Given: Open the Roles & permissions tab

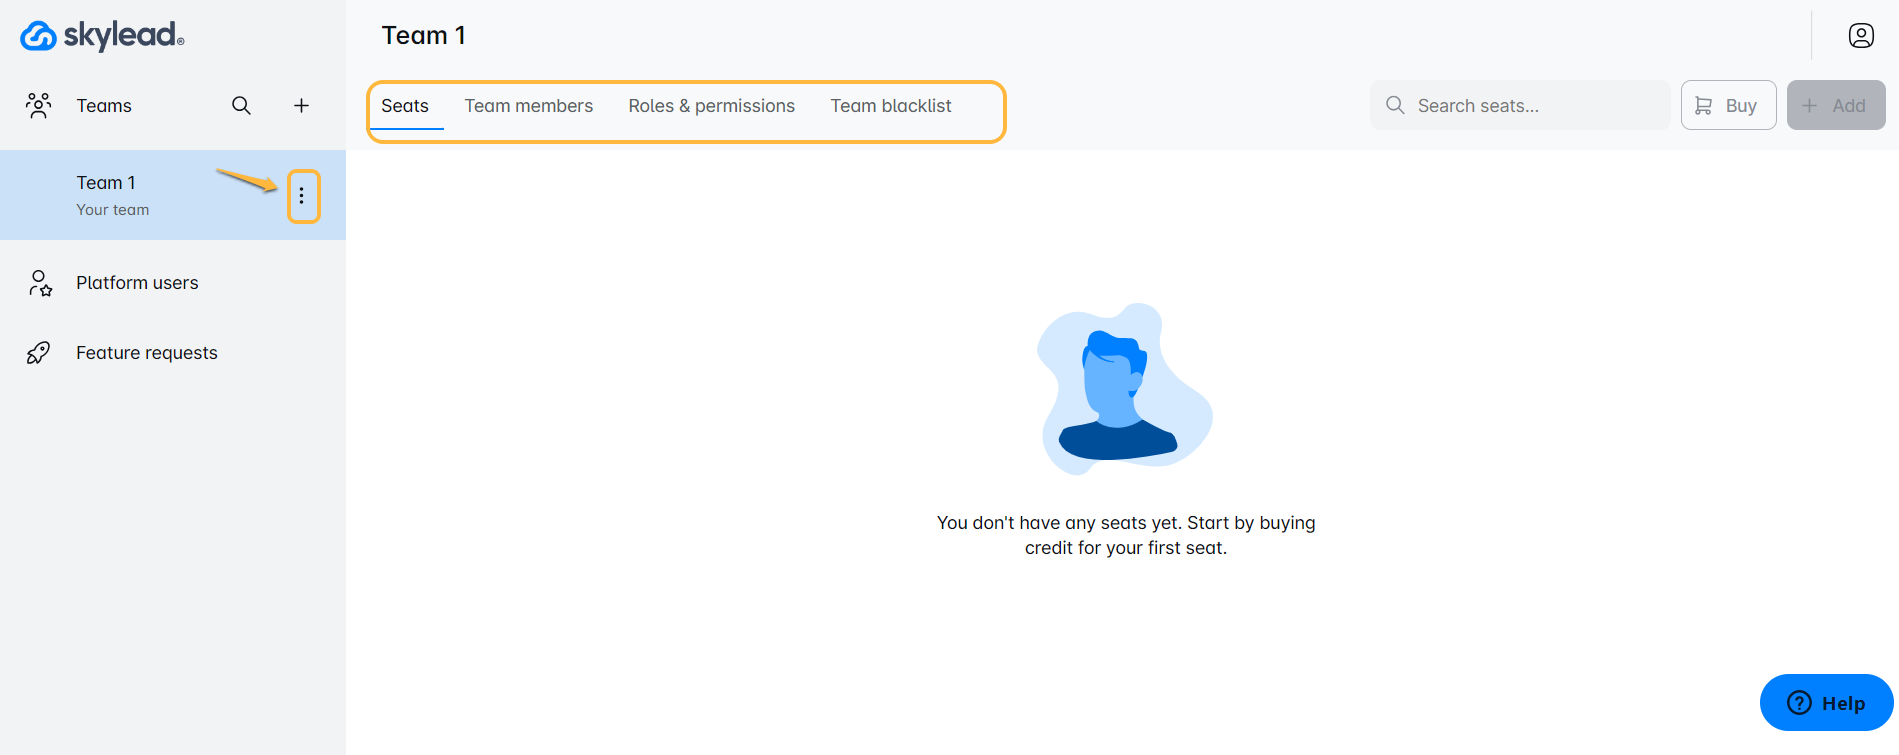Looking at the screenshot, I should coord(711,106).
